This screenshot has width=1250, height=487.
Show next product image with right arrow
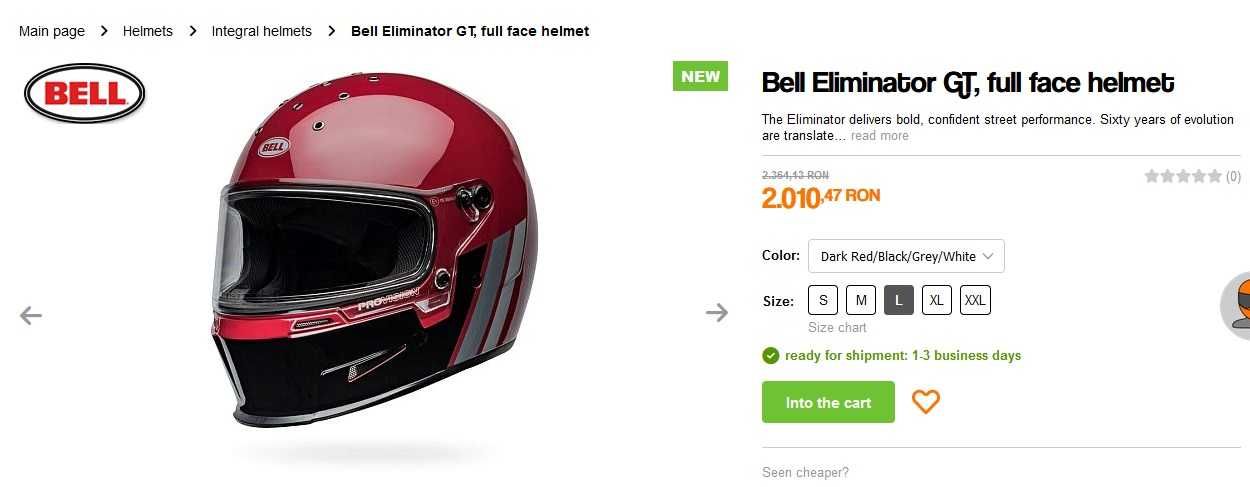click(717, 313)
